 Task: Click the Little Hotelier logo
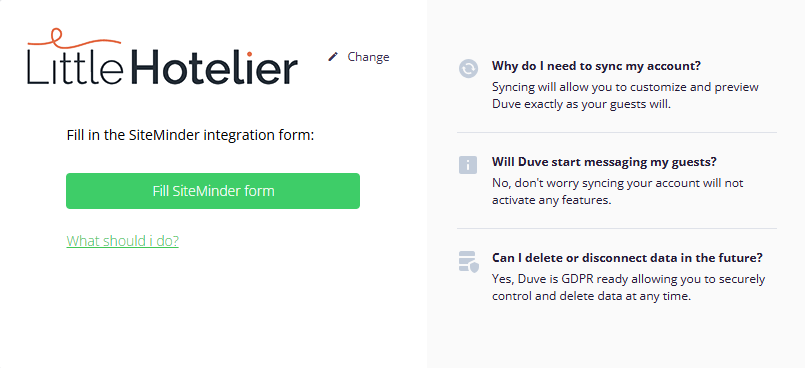[x=162, y=57]
